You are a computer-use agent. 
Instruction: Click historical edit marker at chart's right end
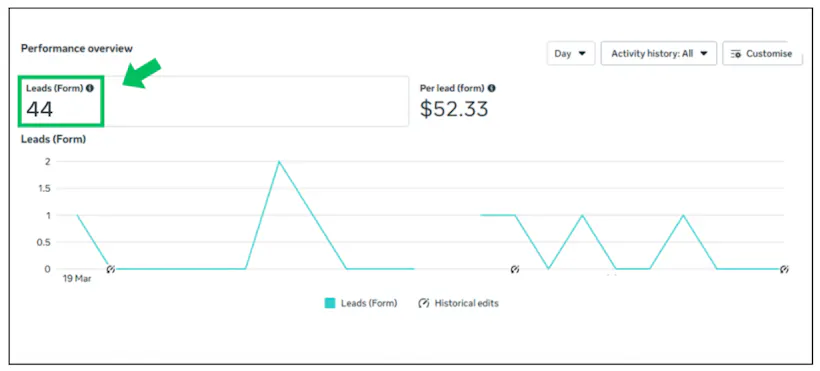(x=784, y=269)
